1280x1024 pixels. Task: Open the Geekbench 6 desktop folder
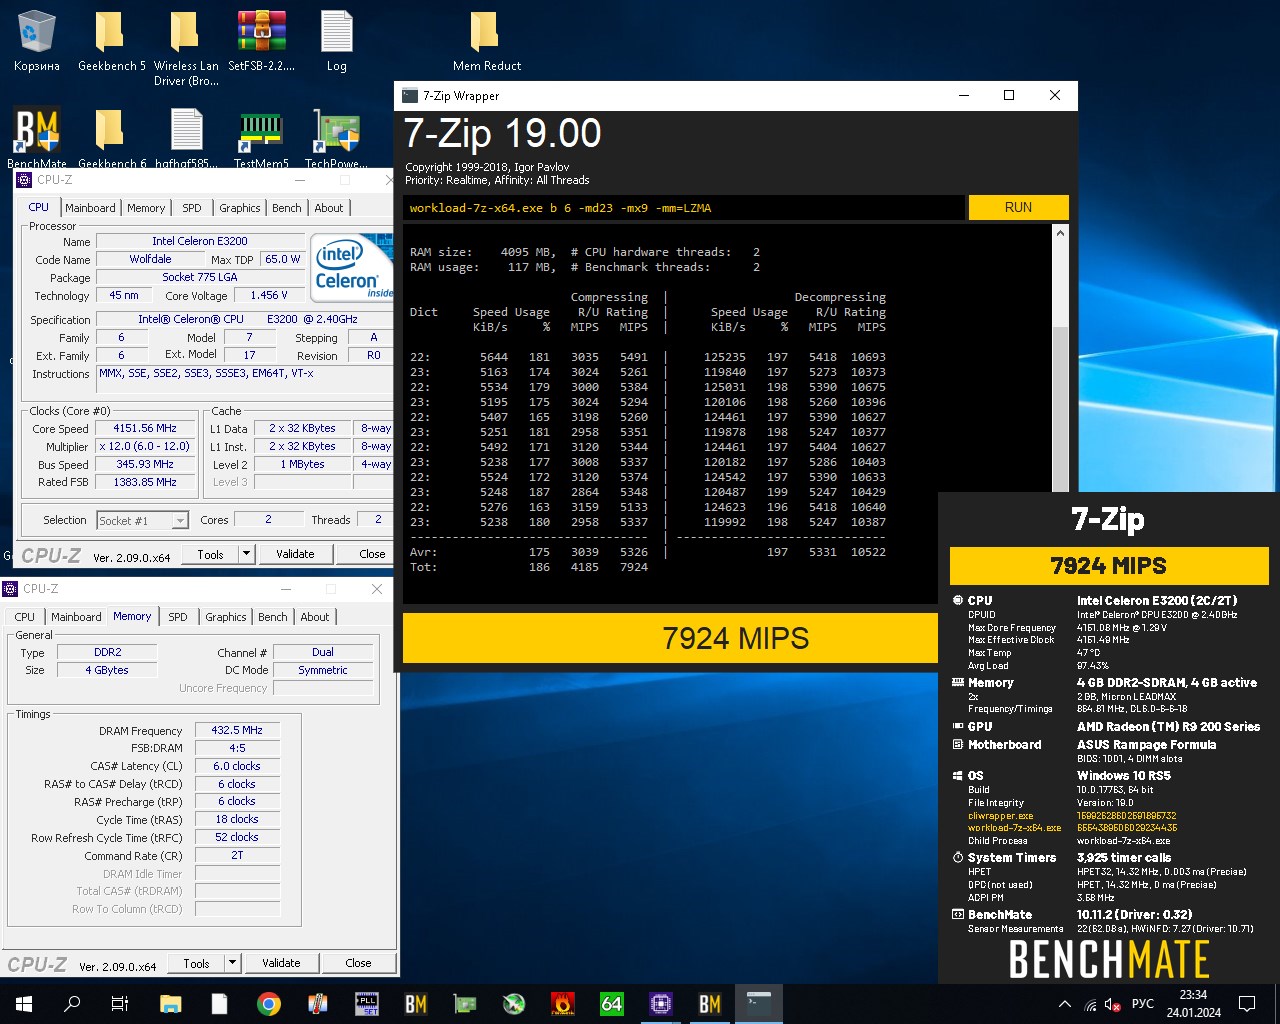pos(111,138)
